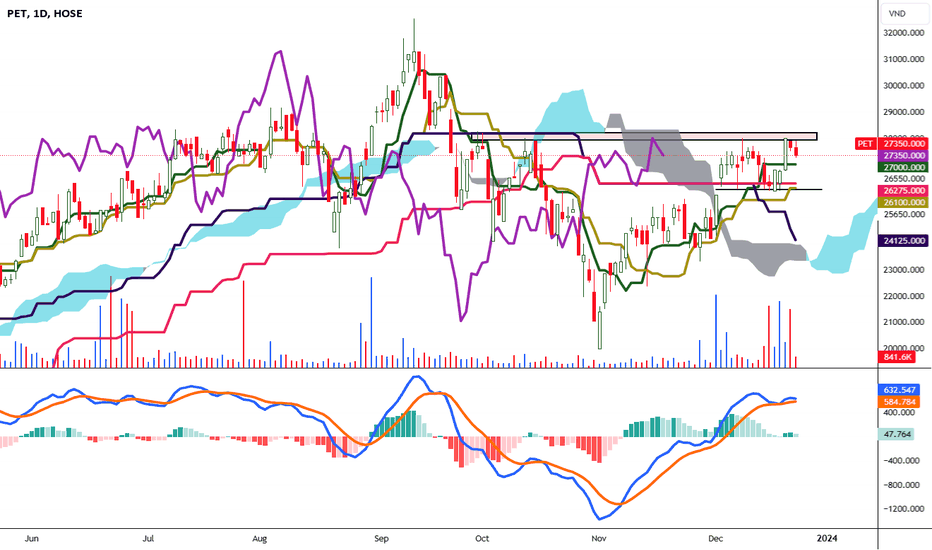Click the 25650.000 price axis label
Image resolution: width=932 pixels, height=550 pixels.
point(903,214)
